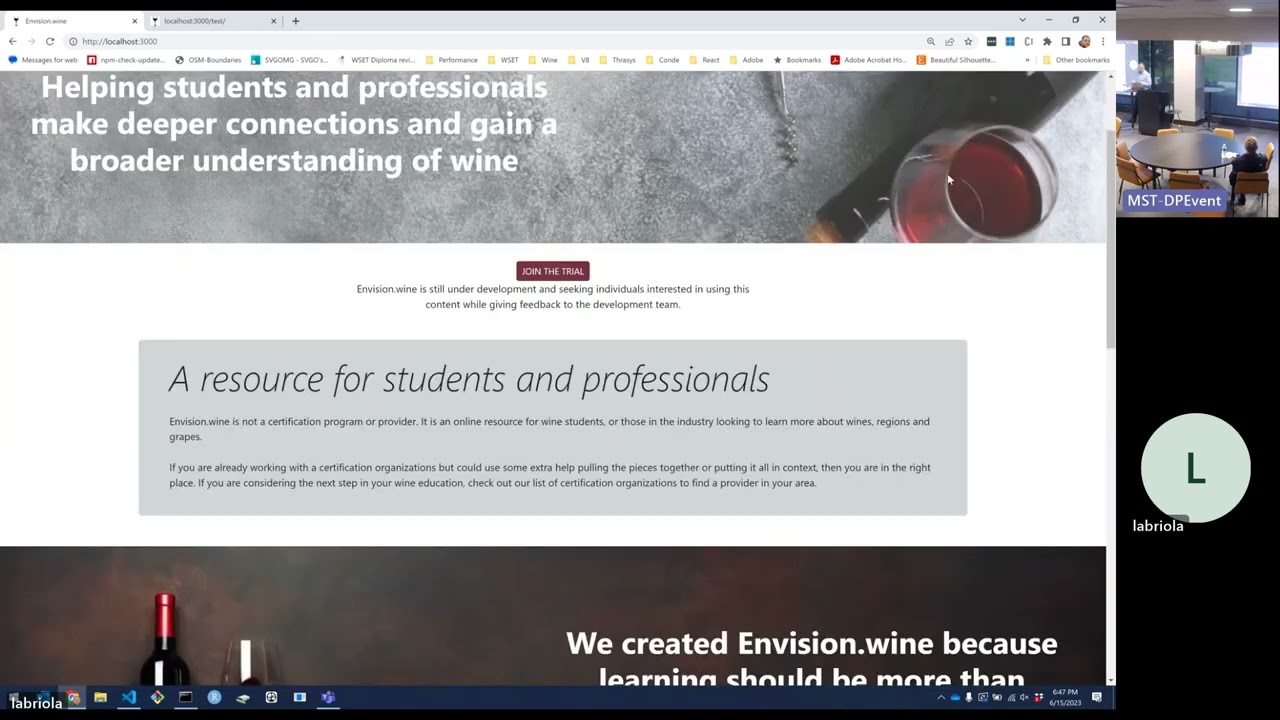Open the SVGOMG bookmark

(290, 60)
